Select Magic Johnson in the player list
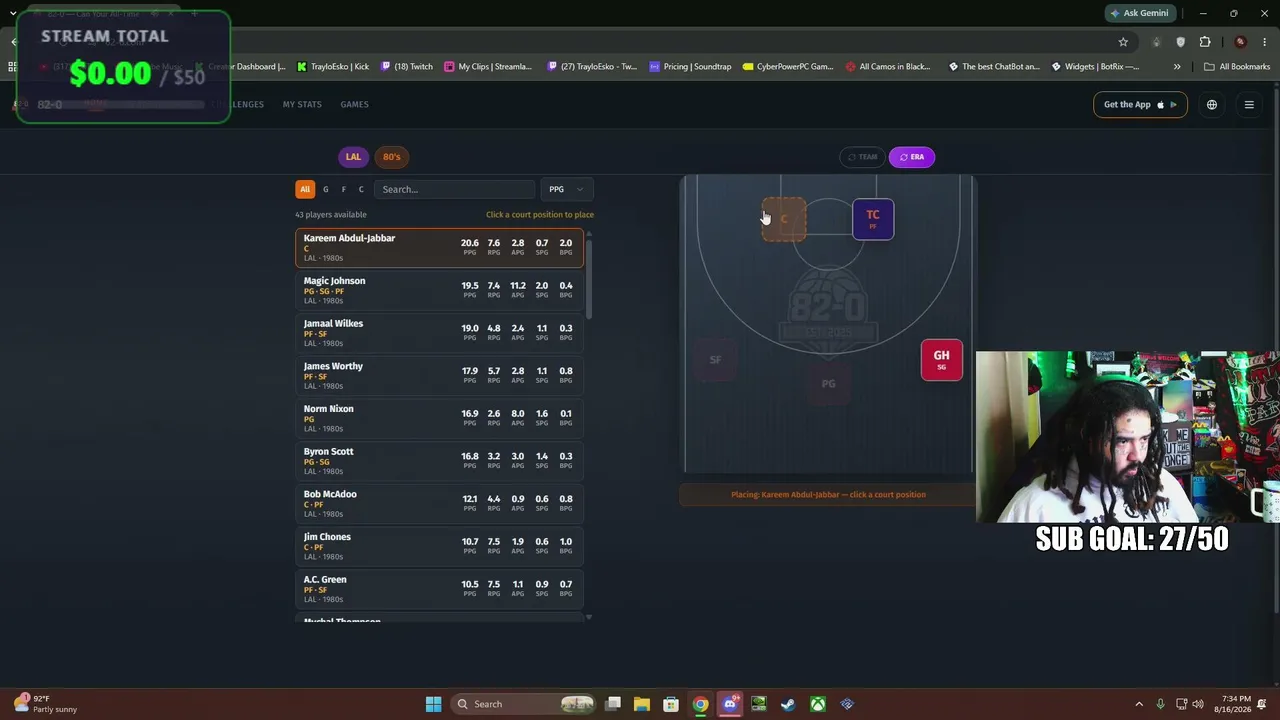The width and height of the screenshot is (1280, 720). click(439, 290)
